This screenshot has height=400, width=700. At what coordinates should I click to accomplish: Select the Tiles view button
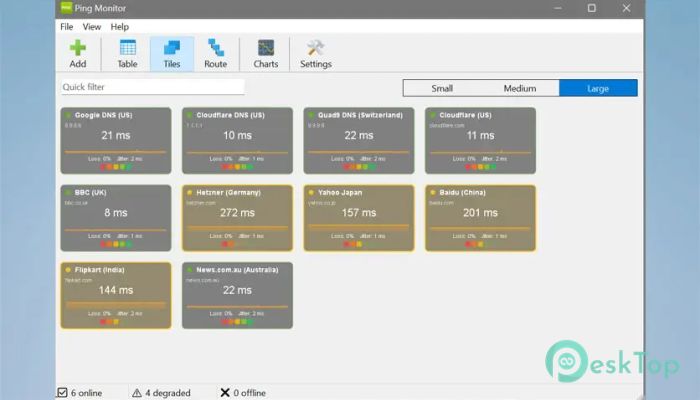point(172,54)
